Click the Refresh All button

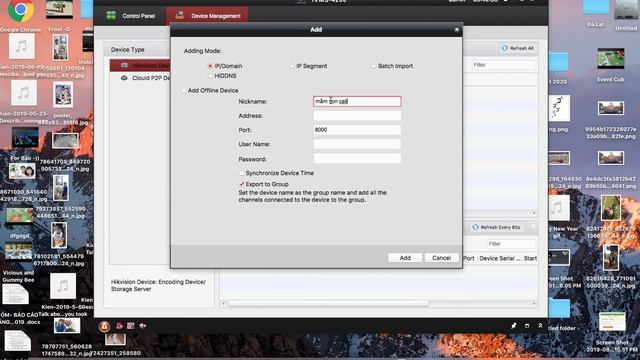click(x=517, y=48)
